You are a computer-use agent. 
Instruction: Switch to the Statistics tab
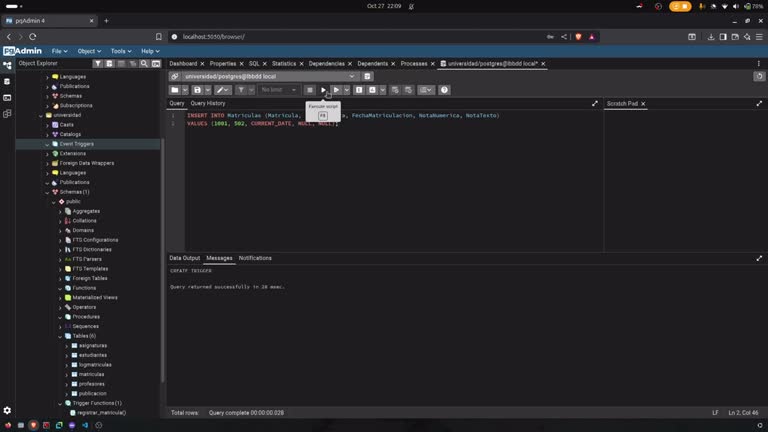(284, 64)
